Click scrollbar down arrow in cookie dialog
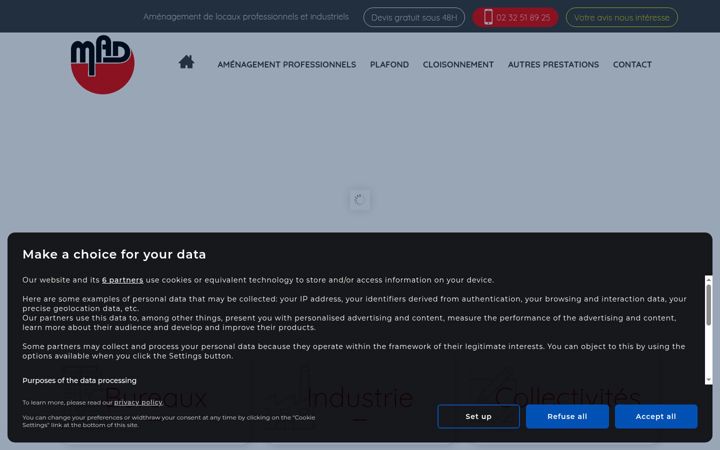720x450 pixels. pyautogui.click(x=709, y=380)
